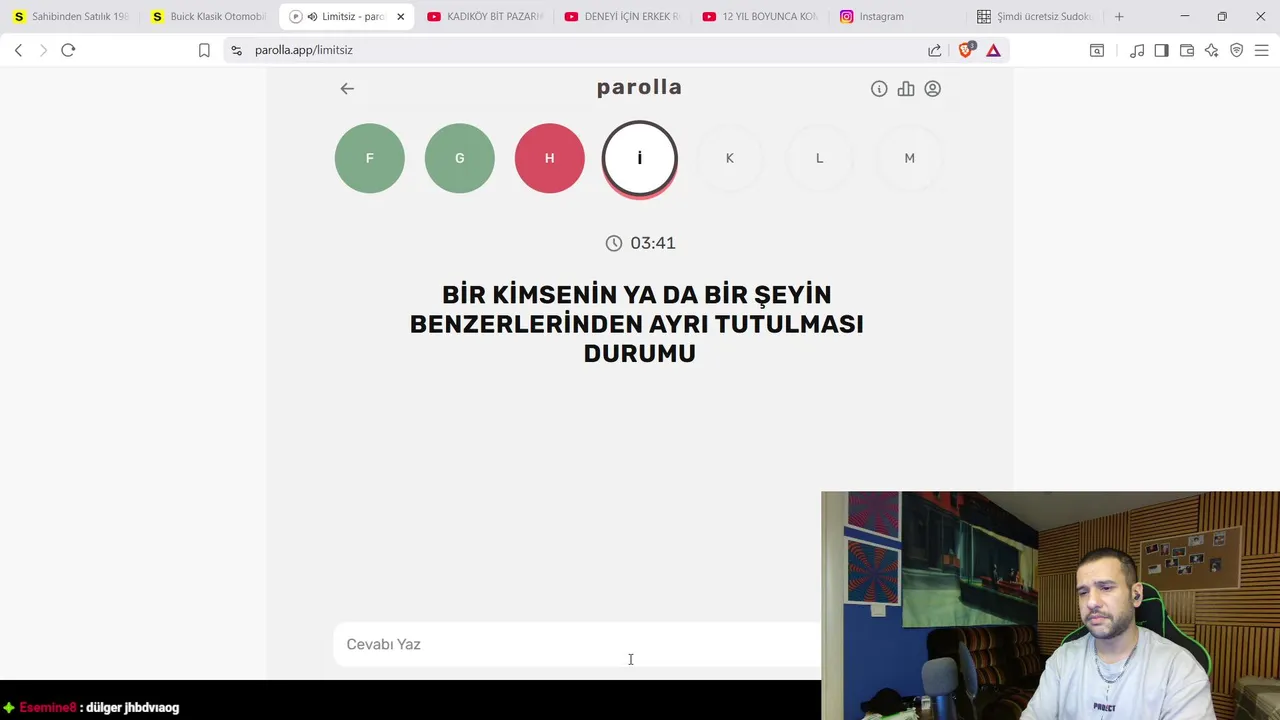1280x720 pixels.
Task: Open the parolla info icon
Action: point(879,89)
